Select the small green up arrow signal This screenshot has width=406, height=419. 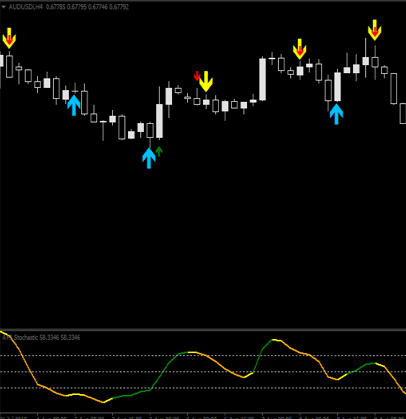(x=159, y=151)
